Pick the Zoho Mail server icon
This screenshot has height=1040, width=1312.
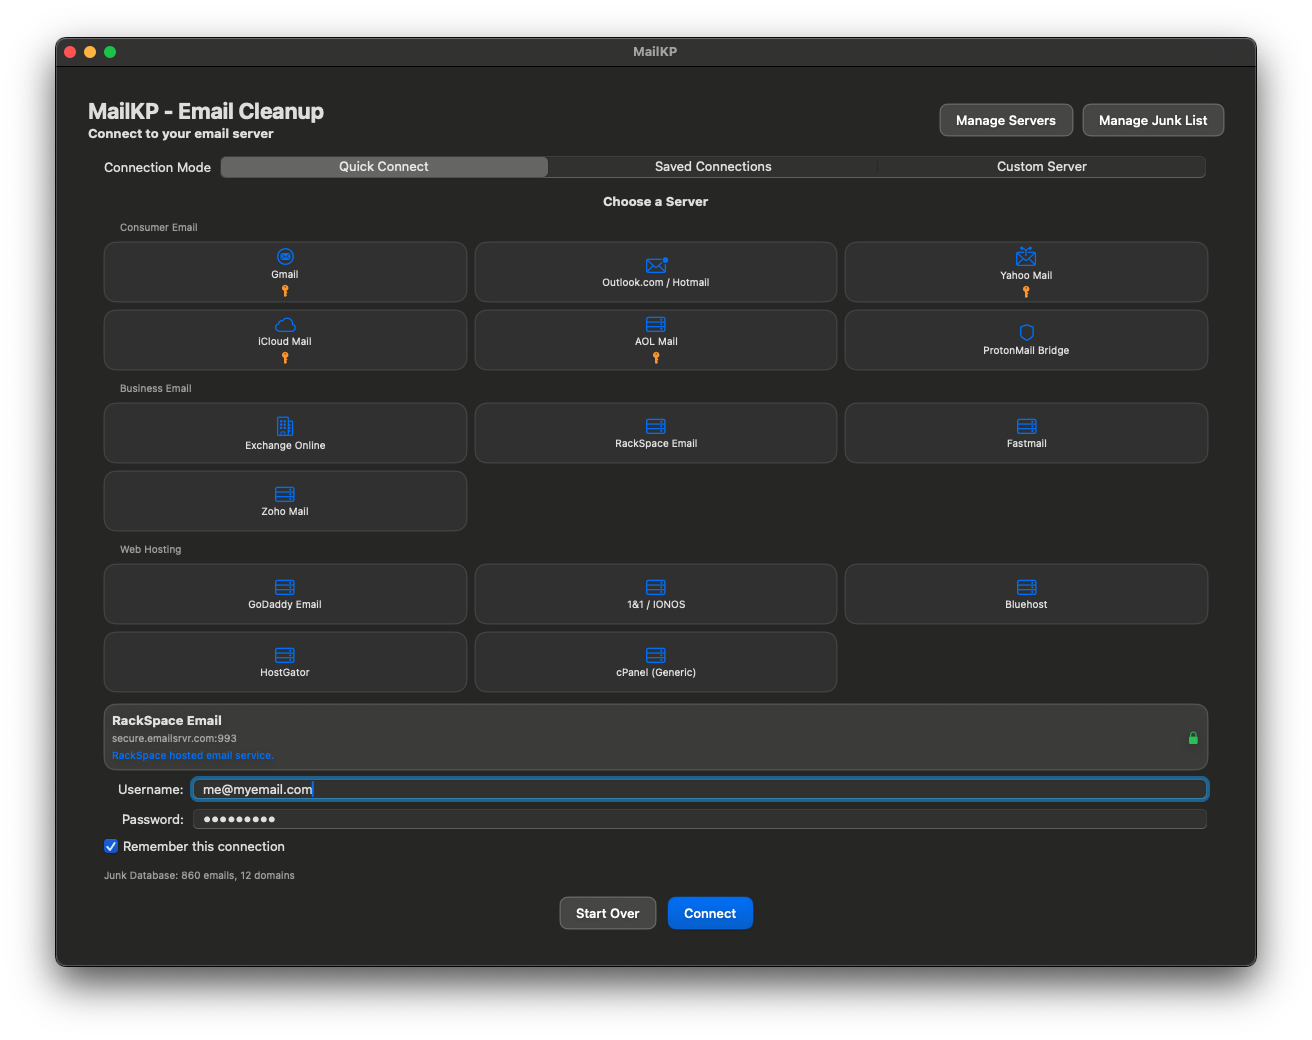tap(285, 494)
